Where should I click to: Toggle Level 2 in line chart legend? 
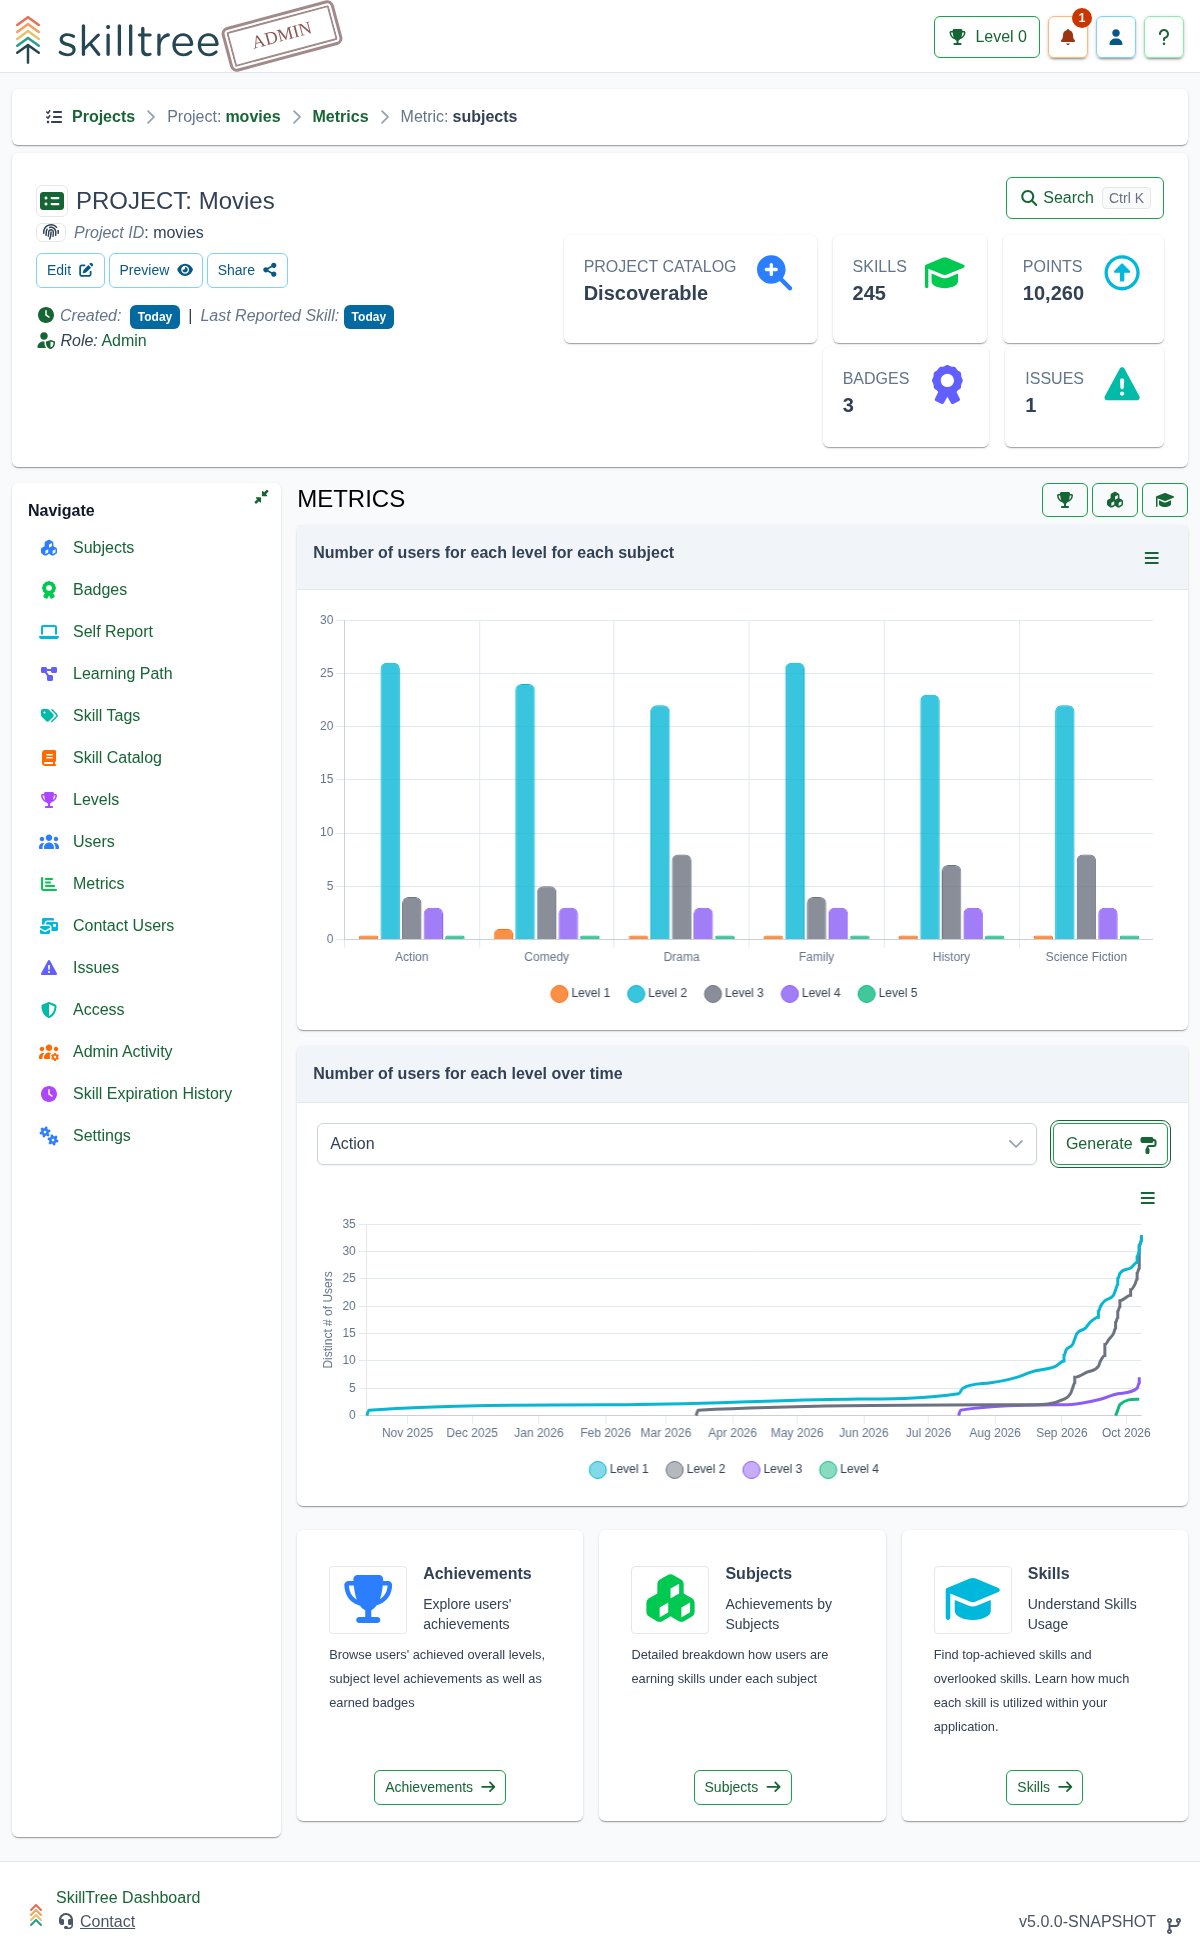coord(696,1469)
